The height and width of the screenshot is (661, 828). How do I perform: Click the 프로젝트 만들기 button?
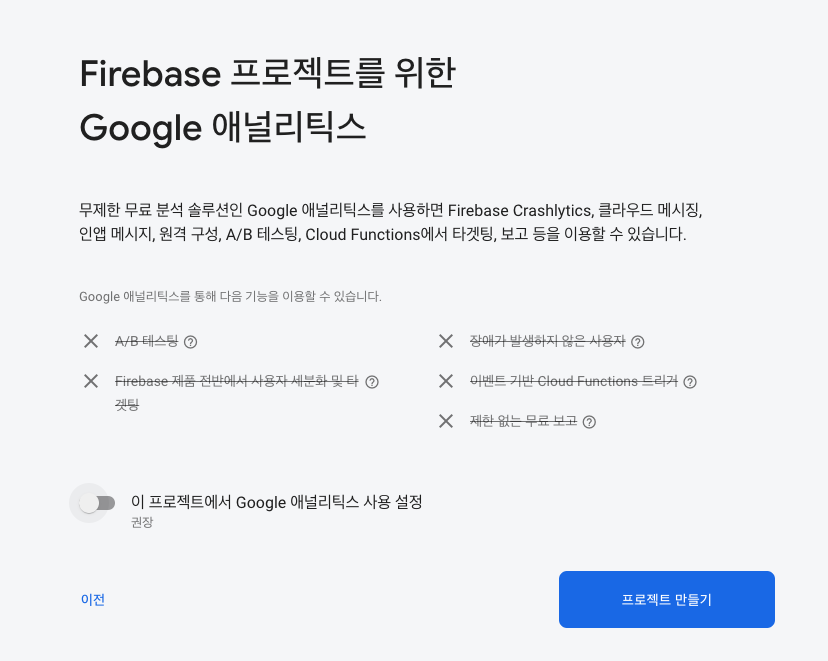click(667, 600)
